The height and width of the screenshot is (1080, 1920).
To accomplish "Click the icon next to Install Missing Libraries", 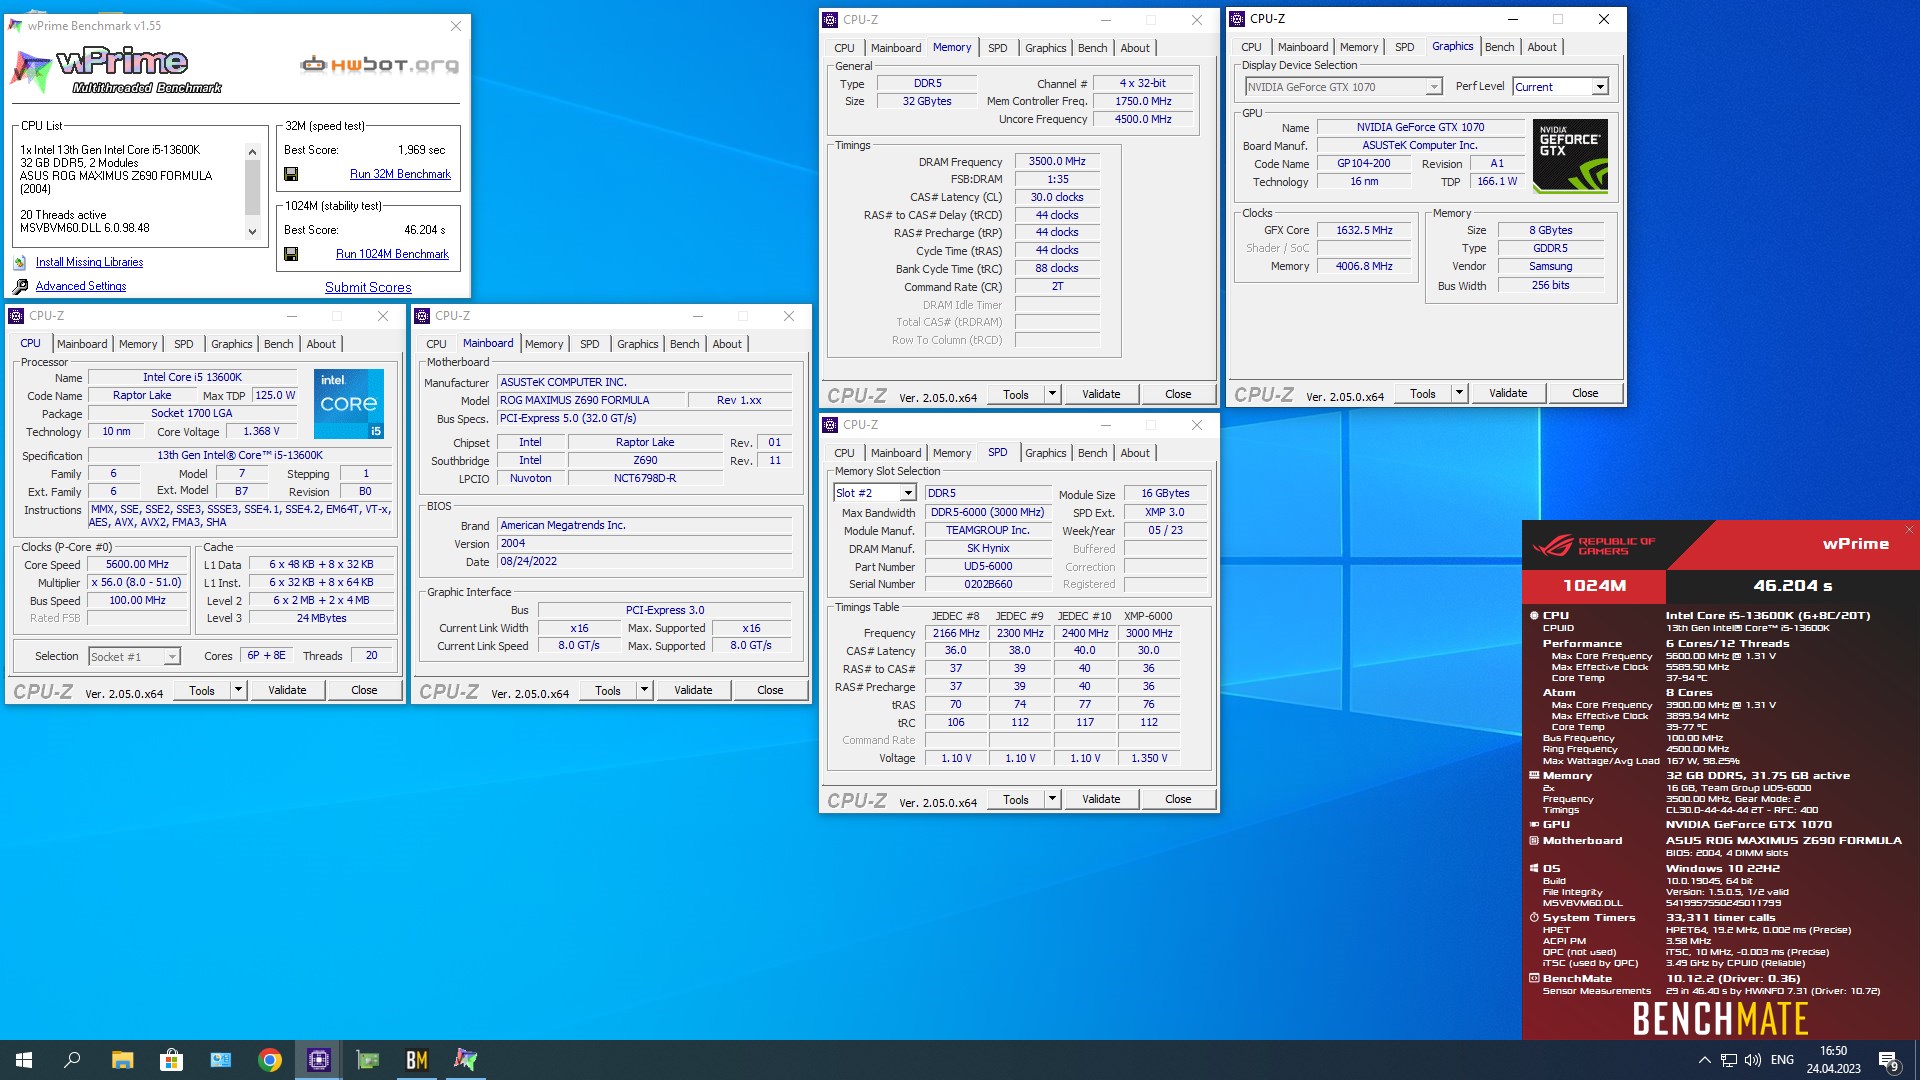I will pos(20,263).
